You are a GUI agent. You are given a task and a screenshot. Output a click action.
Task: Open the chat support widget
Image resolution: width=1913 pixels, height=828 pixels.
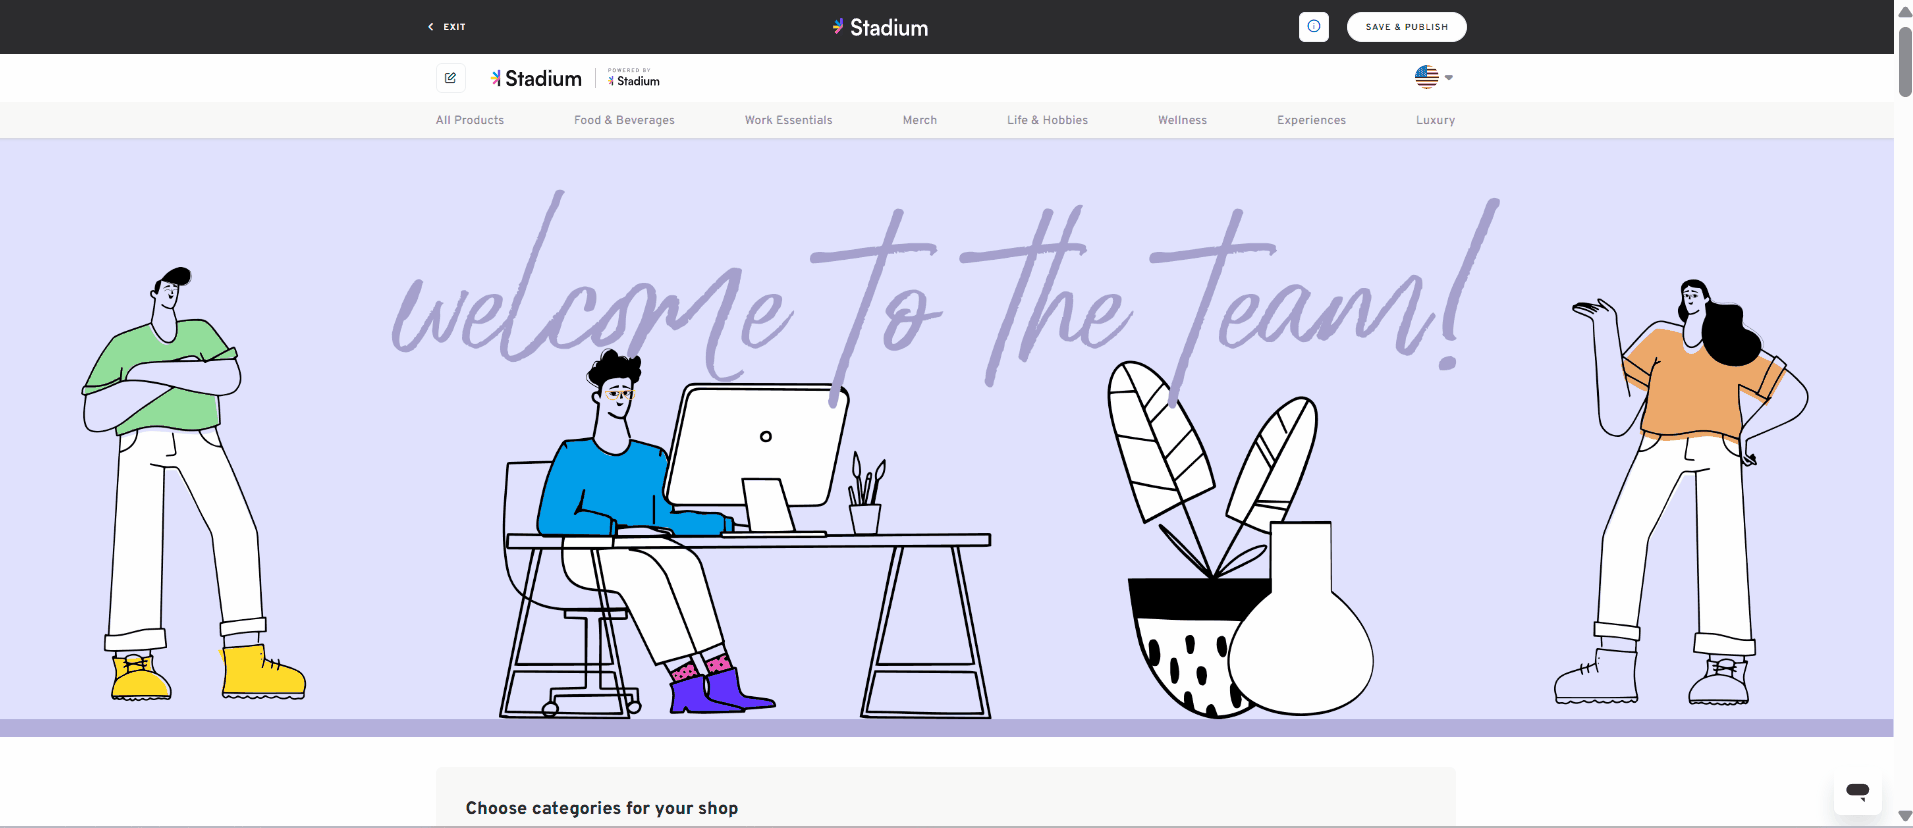1857,791
